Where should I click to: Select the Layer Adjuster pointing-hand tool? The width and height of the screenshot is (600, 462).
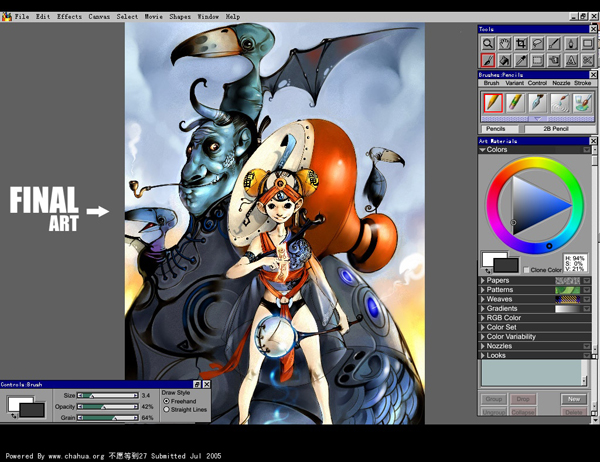click(x=554, y=60)
